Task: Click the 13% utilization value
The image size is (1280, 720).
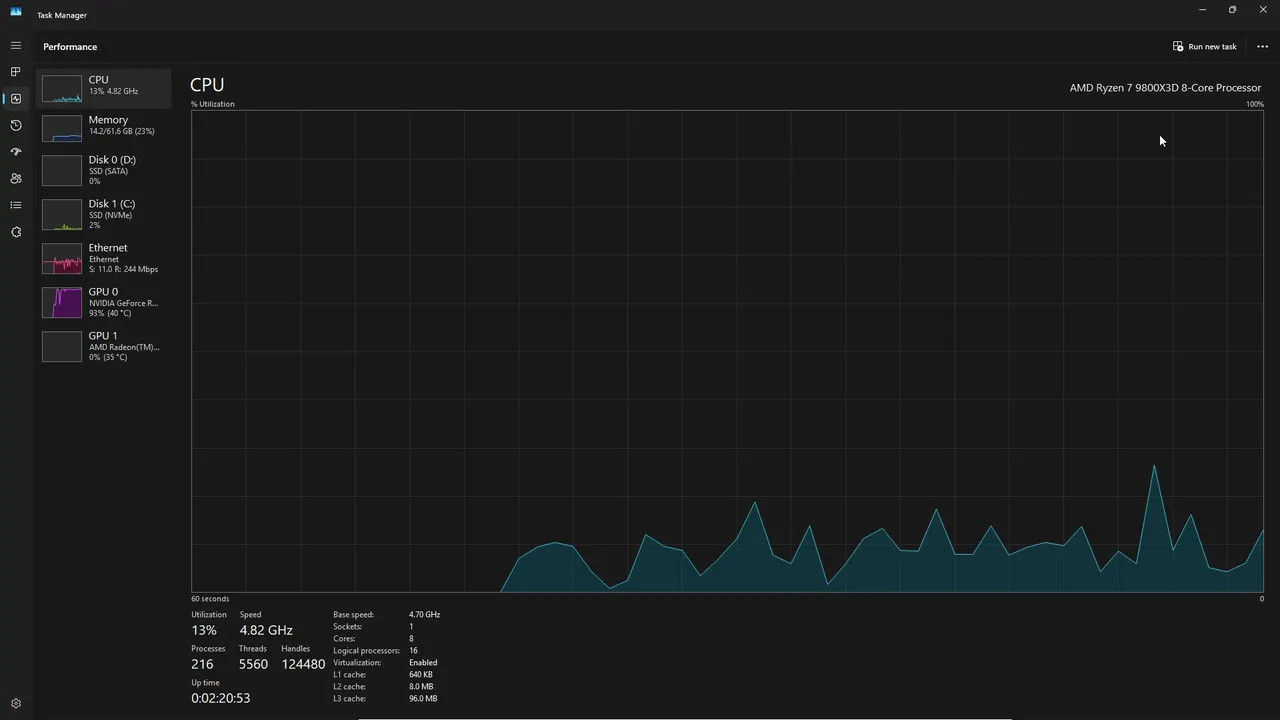Action: click(204, 631)
